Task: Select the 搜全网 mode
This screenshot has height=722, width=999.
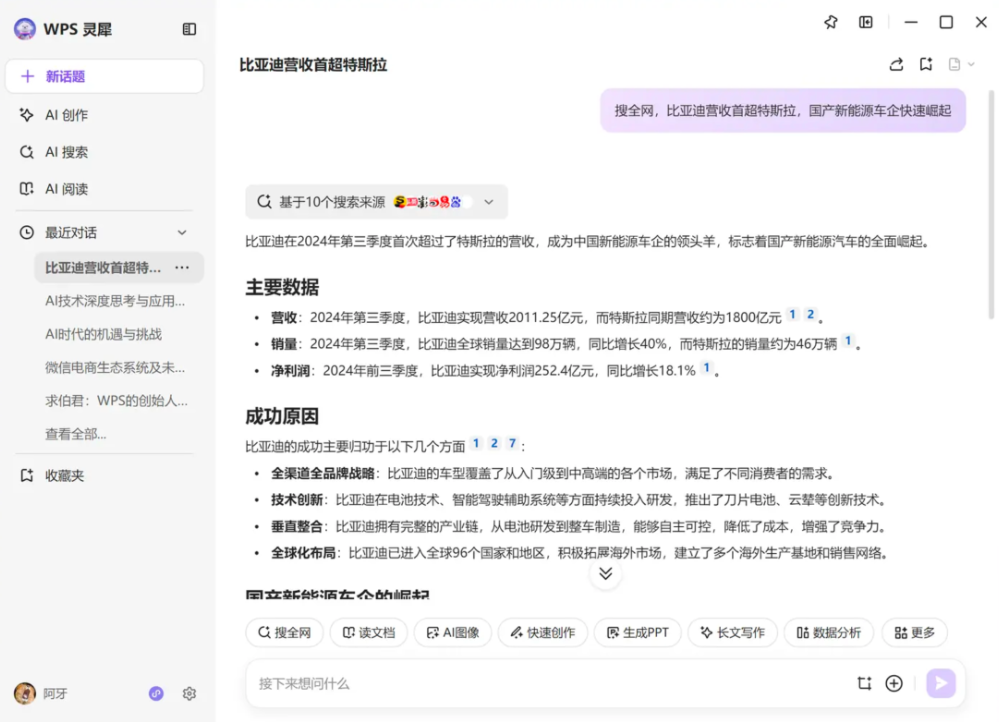Action: (x=284, y=633)
